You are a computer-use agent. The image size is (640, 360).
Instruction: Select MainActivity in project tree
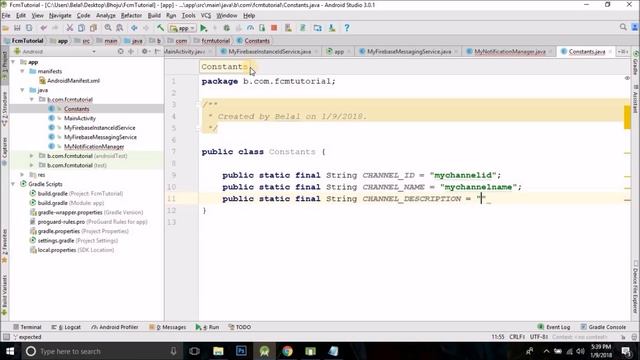point(80,118)
